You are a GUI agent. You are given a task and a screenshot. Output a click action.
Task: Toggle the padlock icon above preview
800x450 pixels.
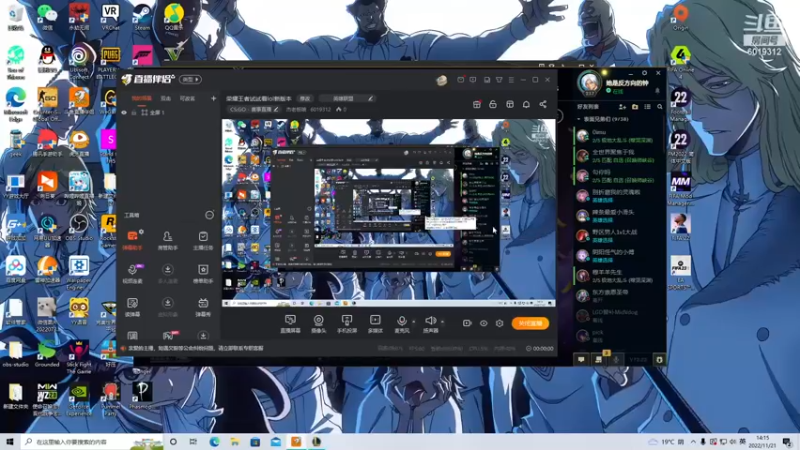pyautogui.click(x=493, y=104)
